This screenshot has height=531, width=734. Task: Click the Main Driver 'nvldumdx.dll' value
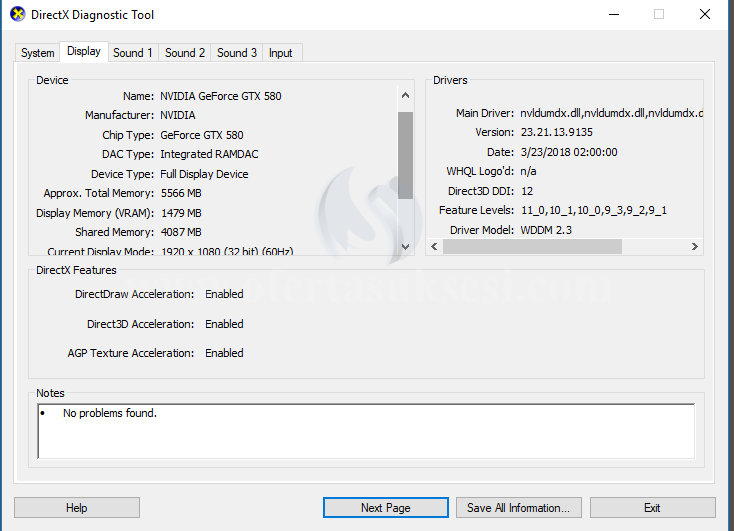[x=611, y=113]
